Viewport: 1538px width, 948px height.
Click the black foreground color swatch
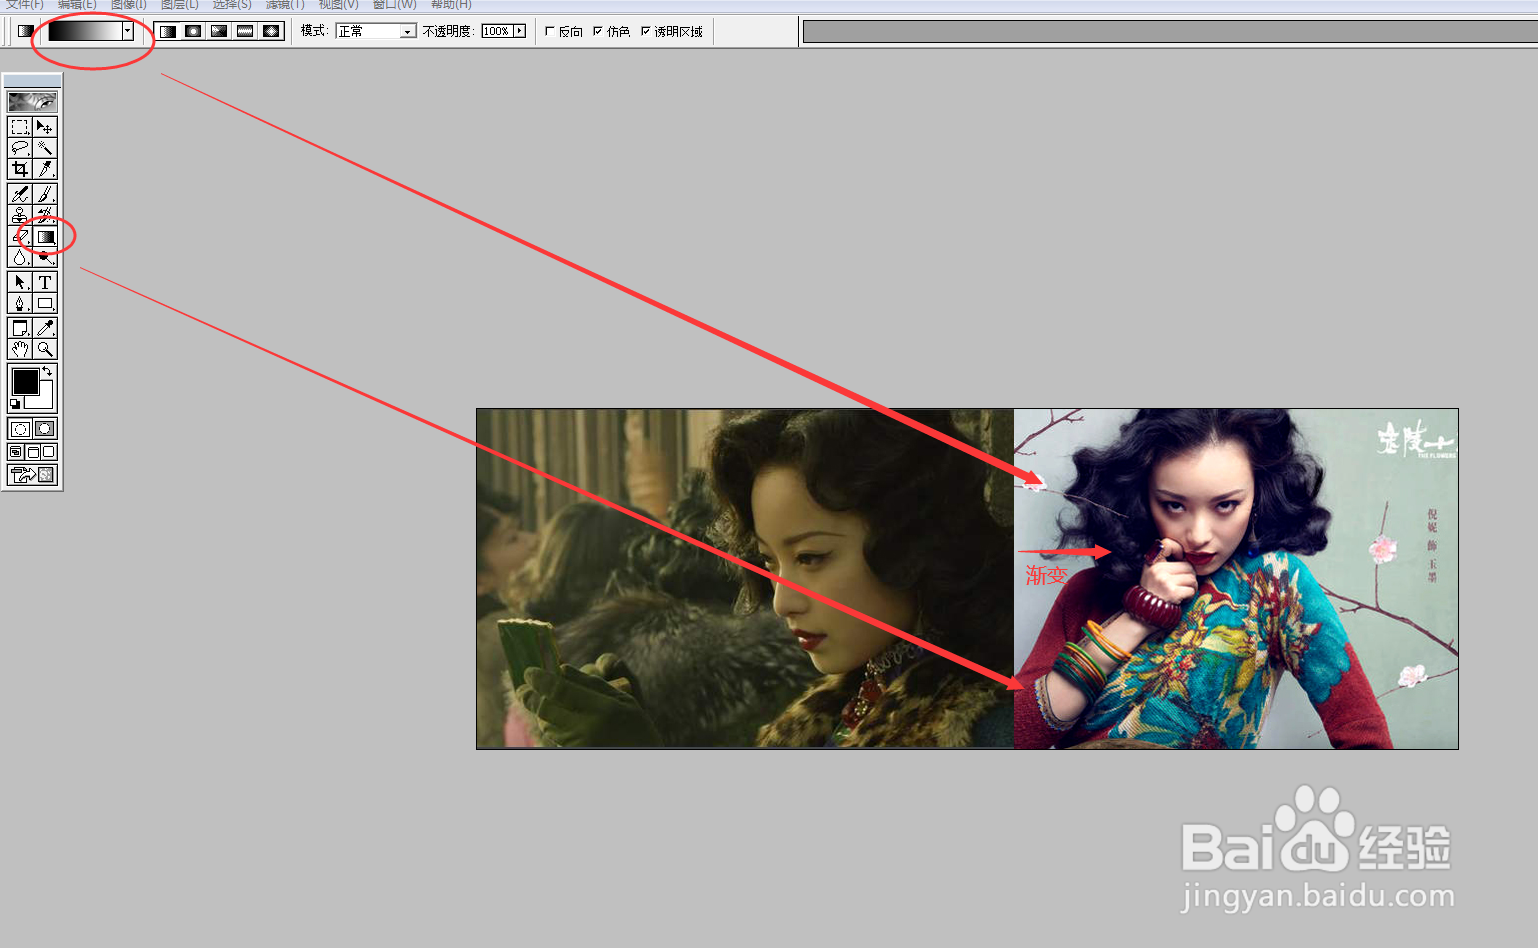(x=25, y=381)
